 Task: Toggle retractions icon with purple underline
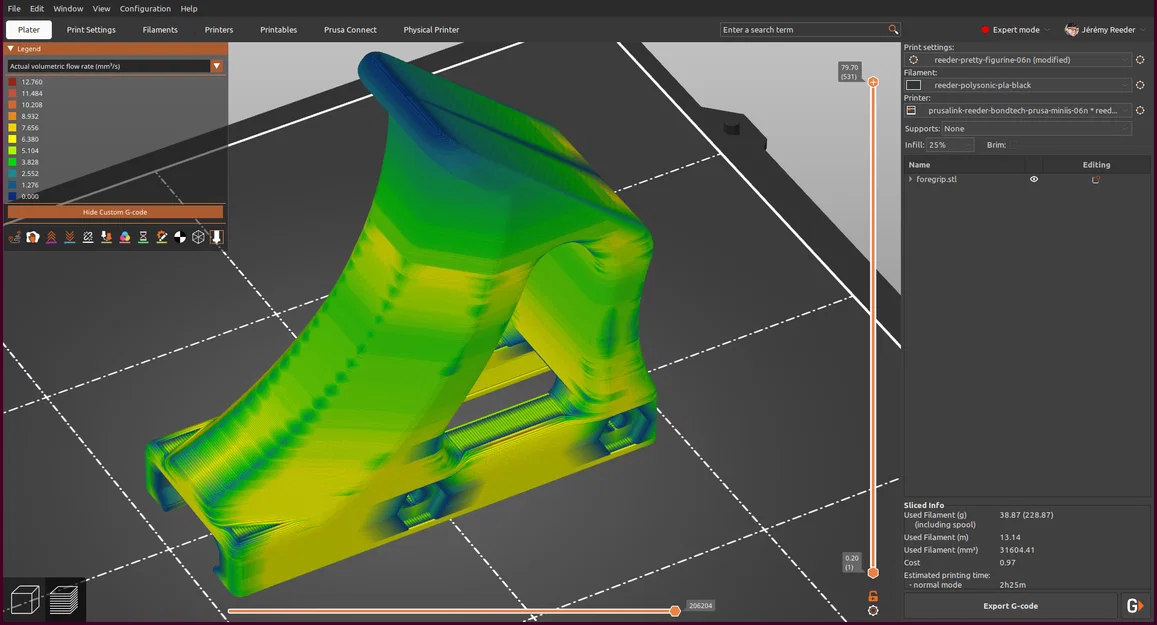51,237
